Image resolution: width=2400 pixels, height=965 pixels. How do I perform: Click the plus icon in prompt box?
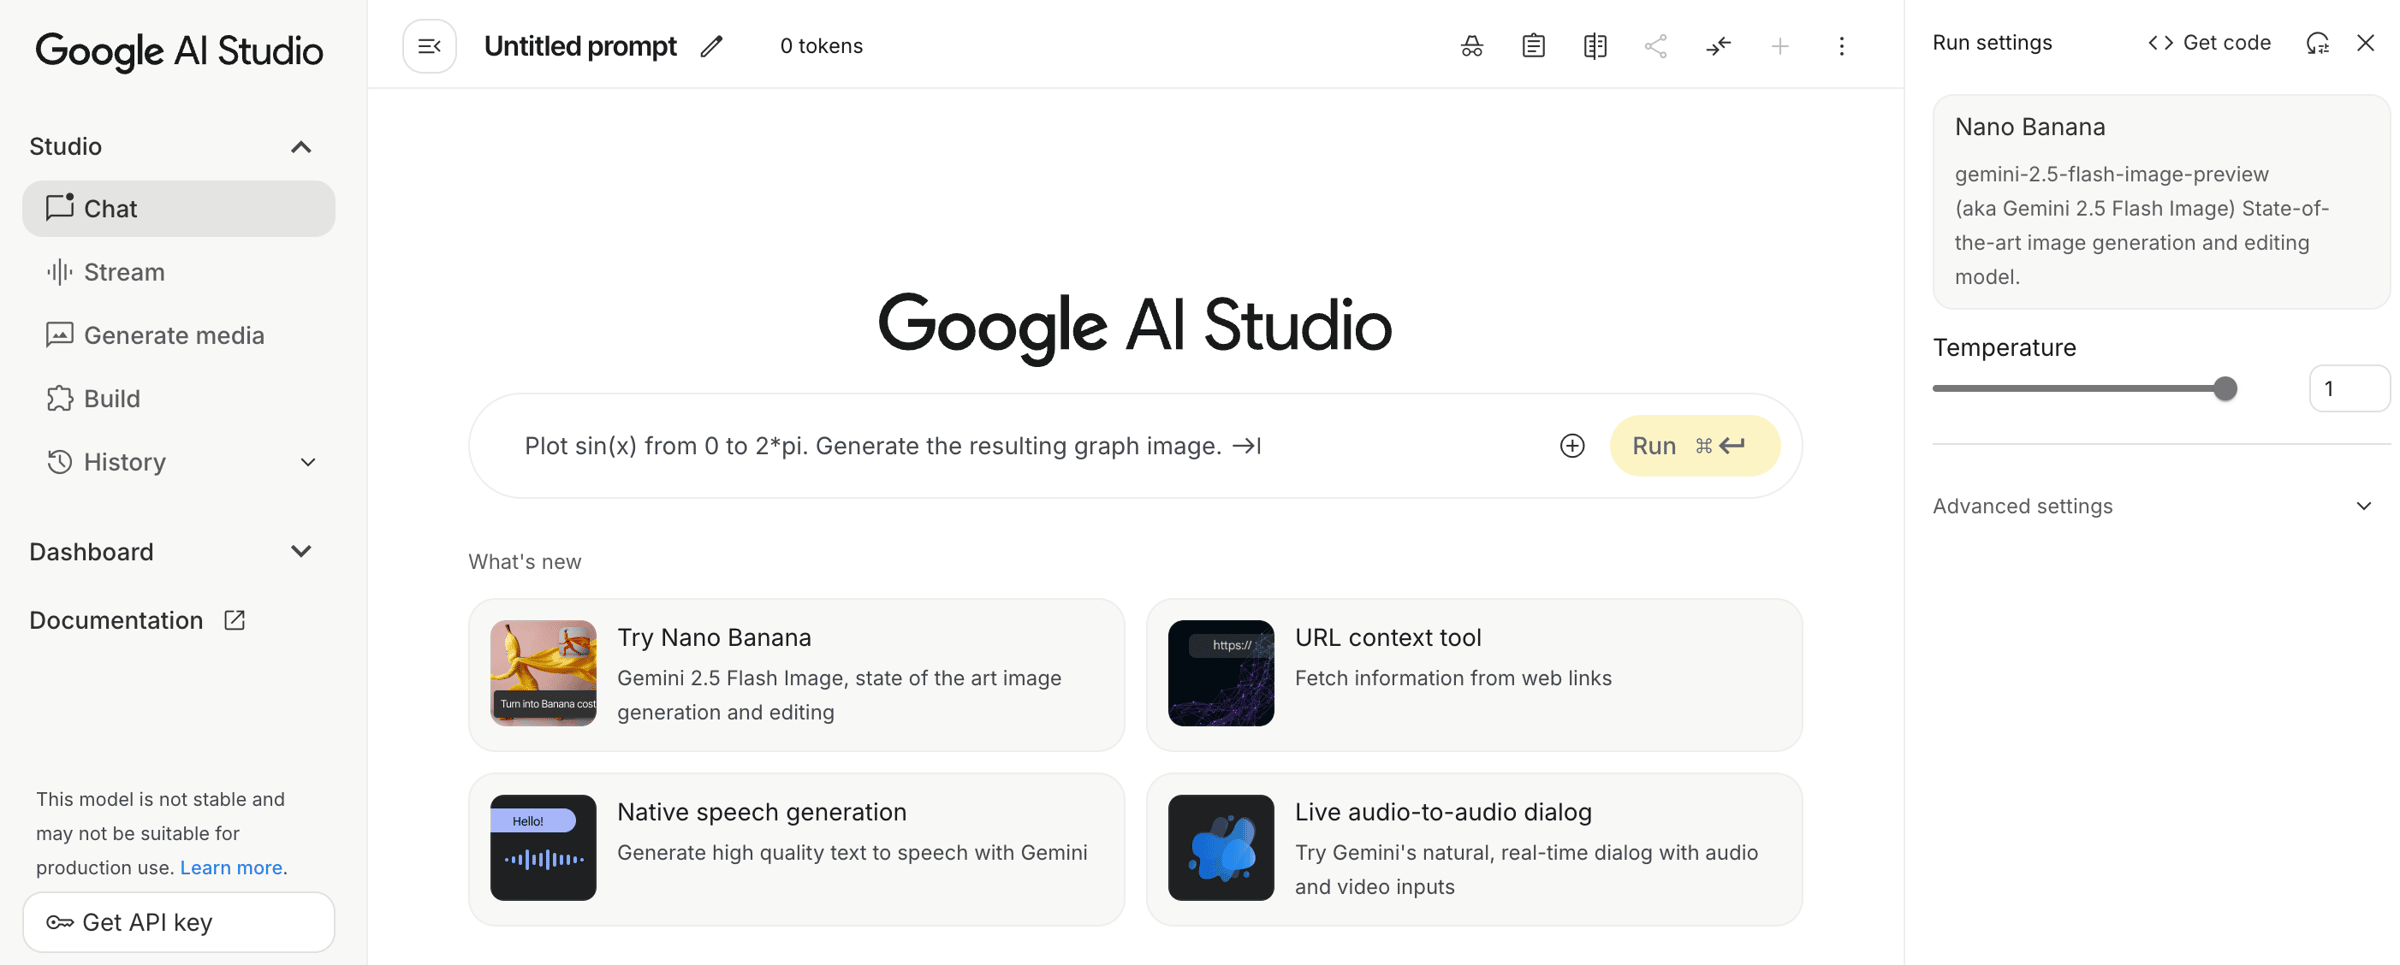tap(1572, 446)
